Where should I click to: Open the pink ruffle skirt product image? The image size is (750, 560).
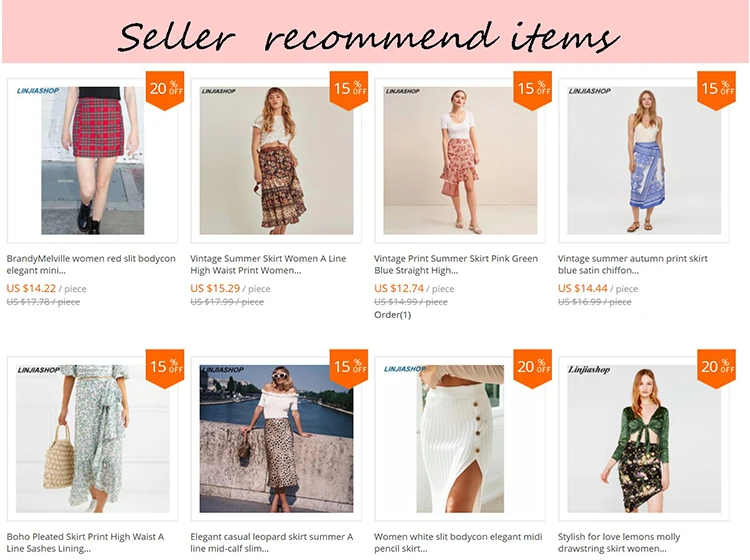(x=460, y=160)
